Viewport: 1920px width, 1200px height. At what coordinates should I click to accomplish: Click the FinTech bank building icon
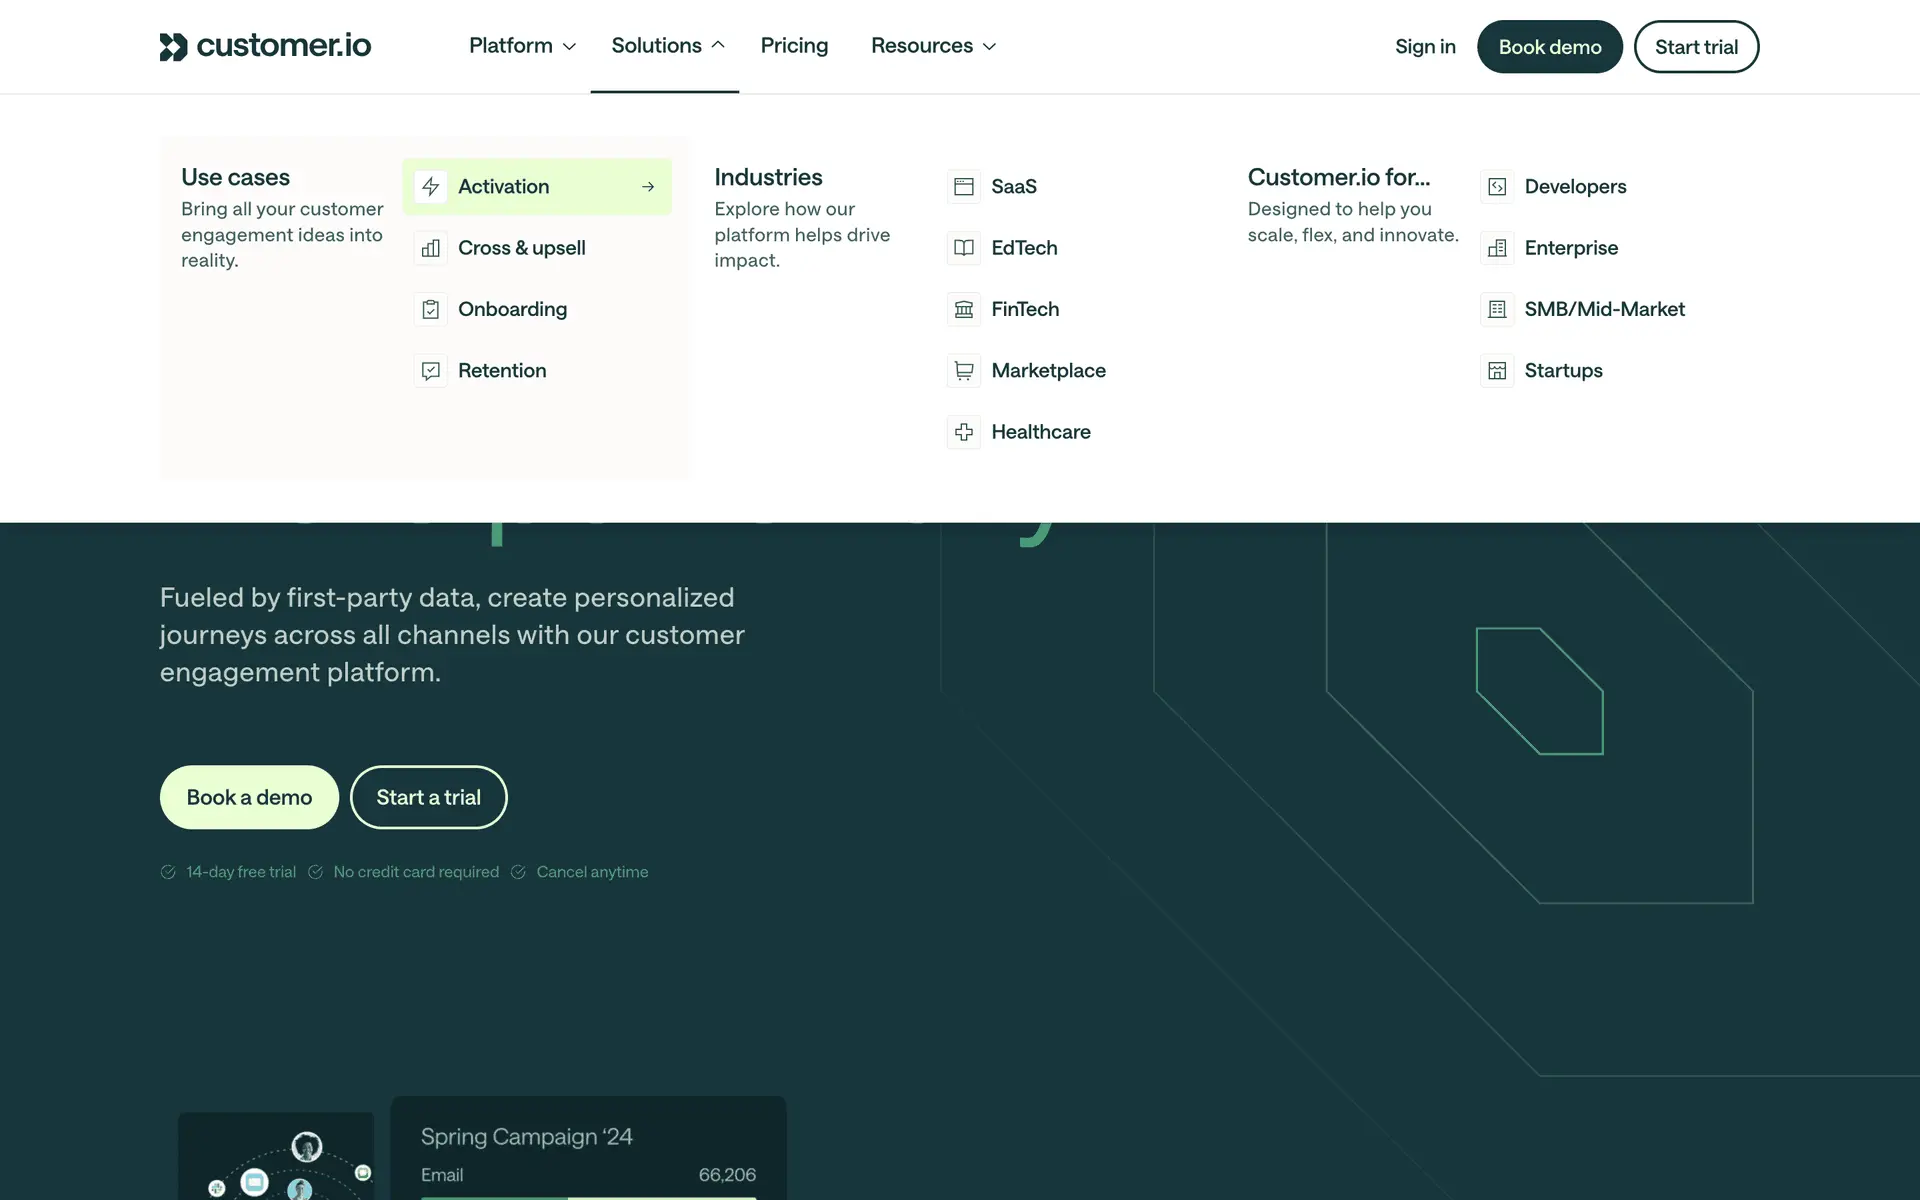[964, 310]
